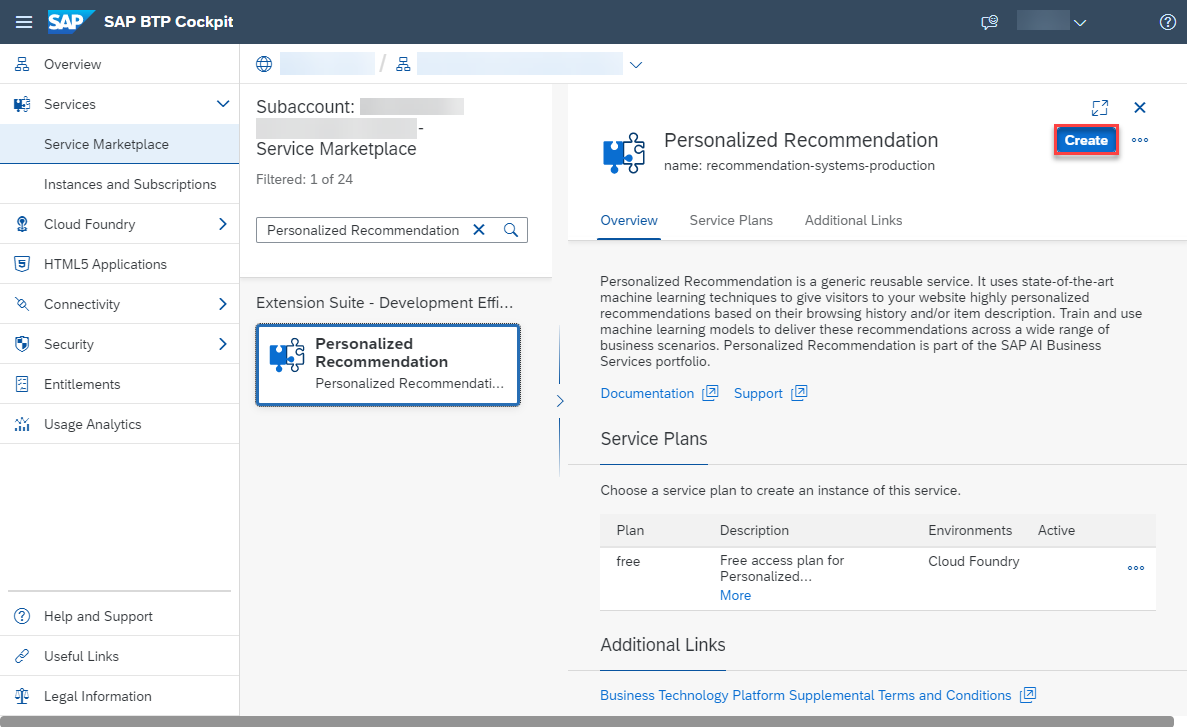Image resolution: width=1187 pixels, height=727 pixels.
Task: Open the hamburger navigation menu
Action: tap(24, 22)
